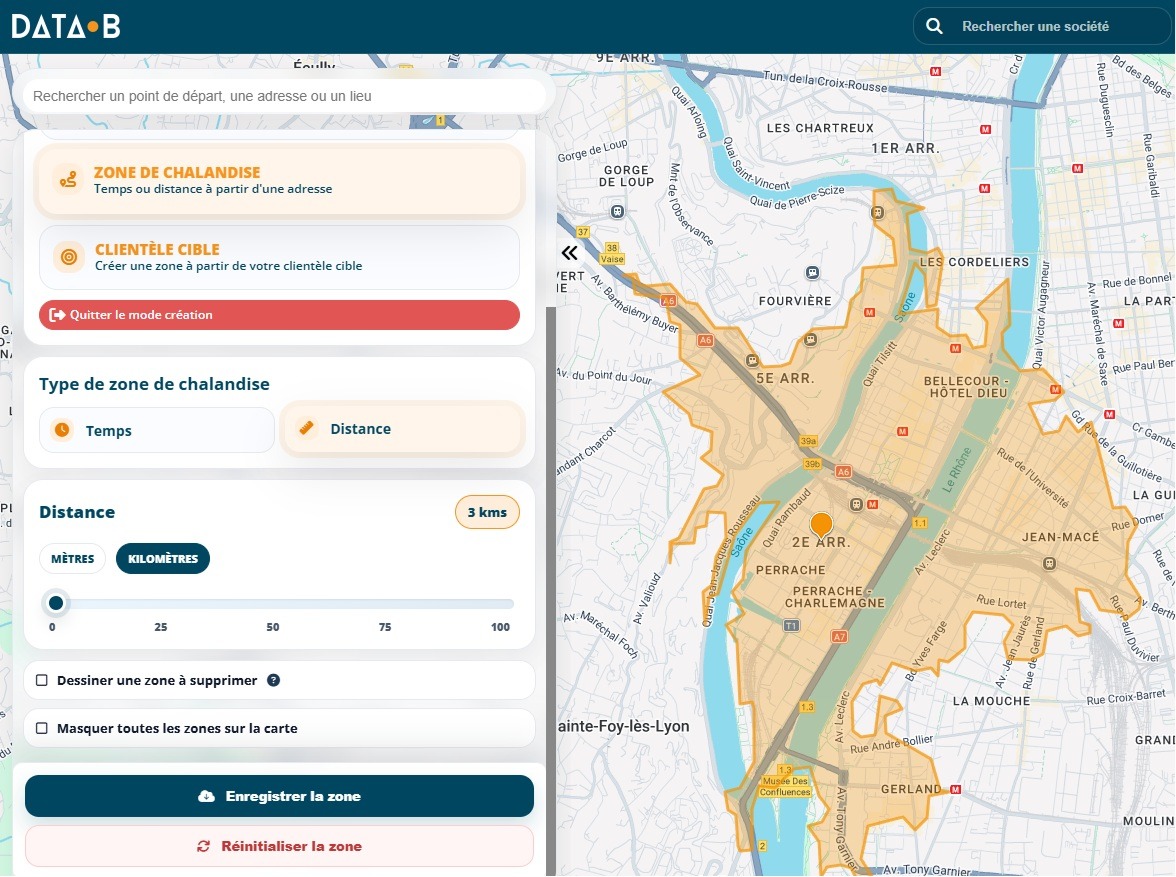Select the Mètres unit toggle
Viewport: 1176px width, 877px height.
point(73,559)
